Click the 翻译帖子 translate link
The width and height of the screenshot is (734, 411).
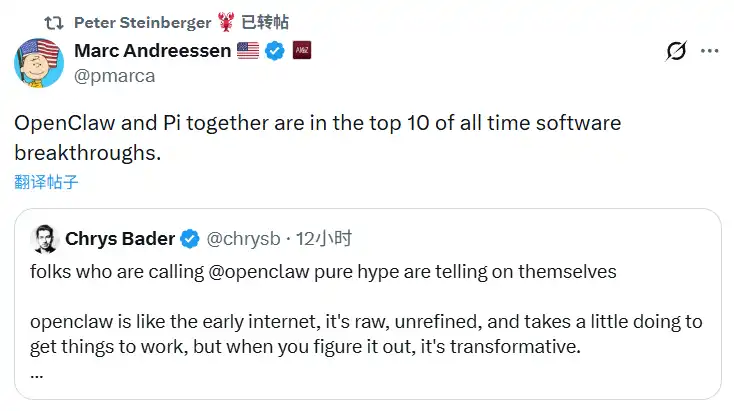pos(46,182)
